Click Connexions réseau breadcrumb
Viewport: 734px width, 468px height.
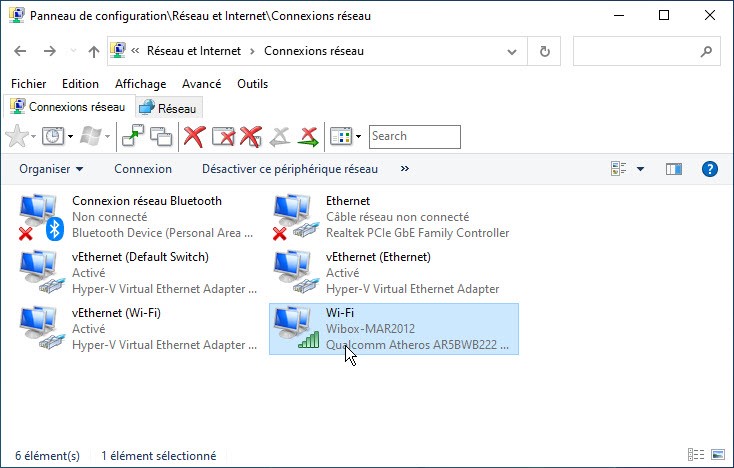click(314, 51)
